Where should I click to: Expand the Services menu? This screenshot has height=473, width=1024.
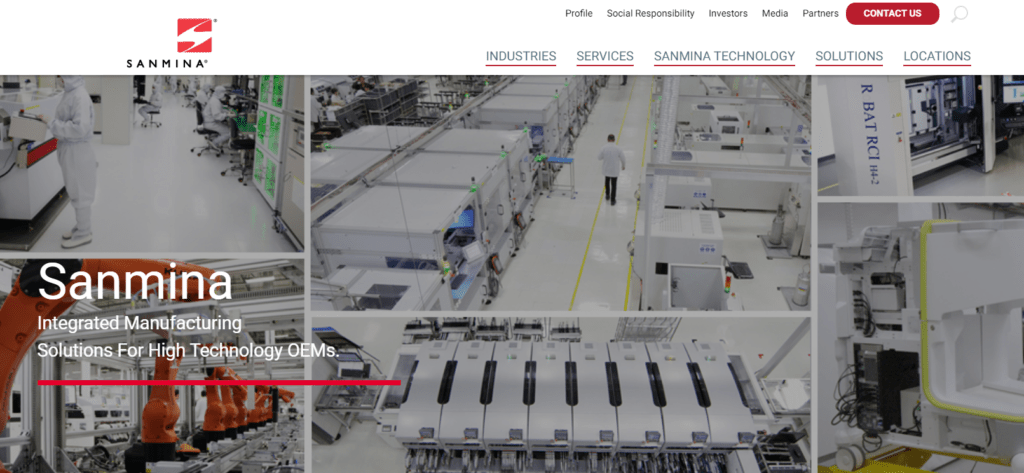tap(605, 57)
